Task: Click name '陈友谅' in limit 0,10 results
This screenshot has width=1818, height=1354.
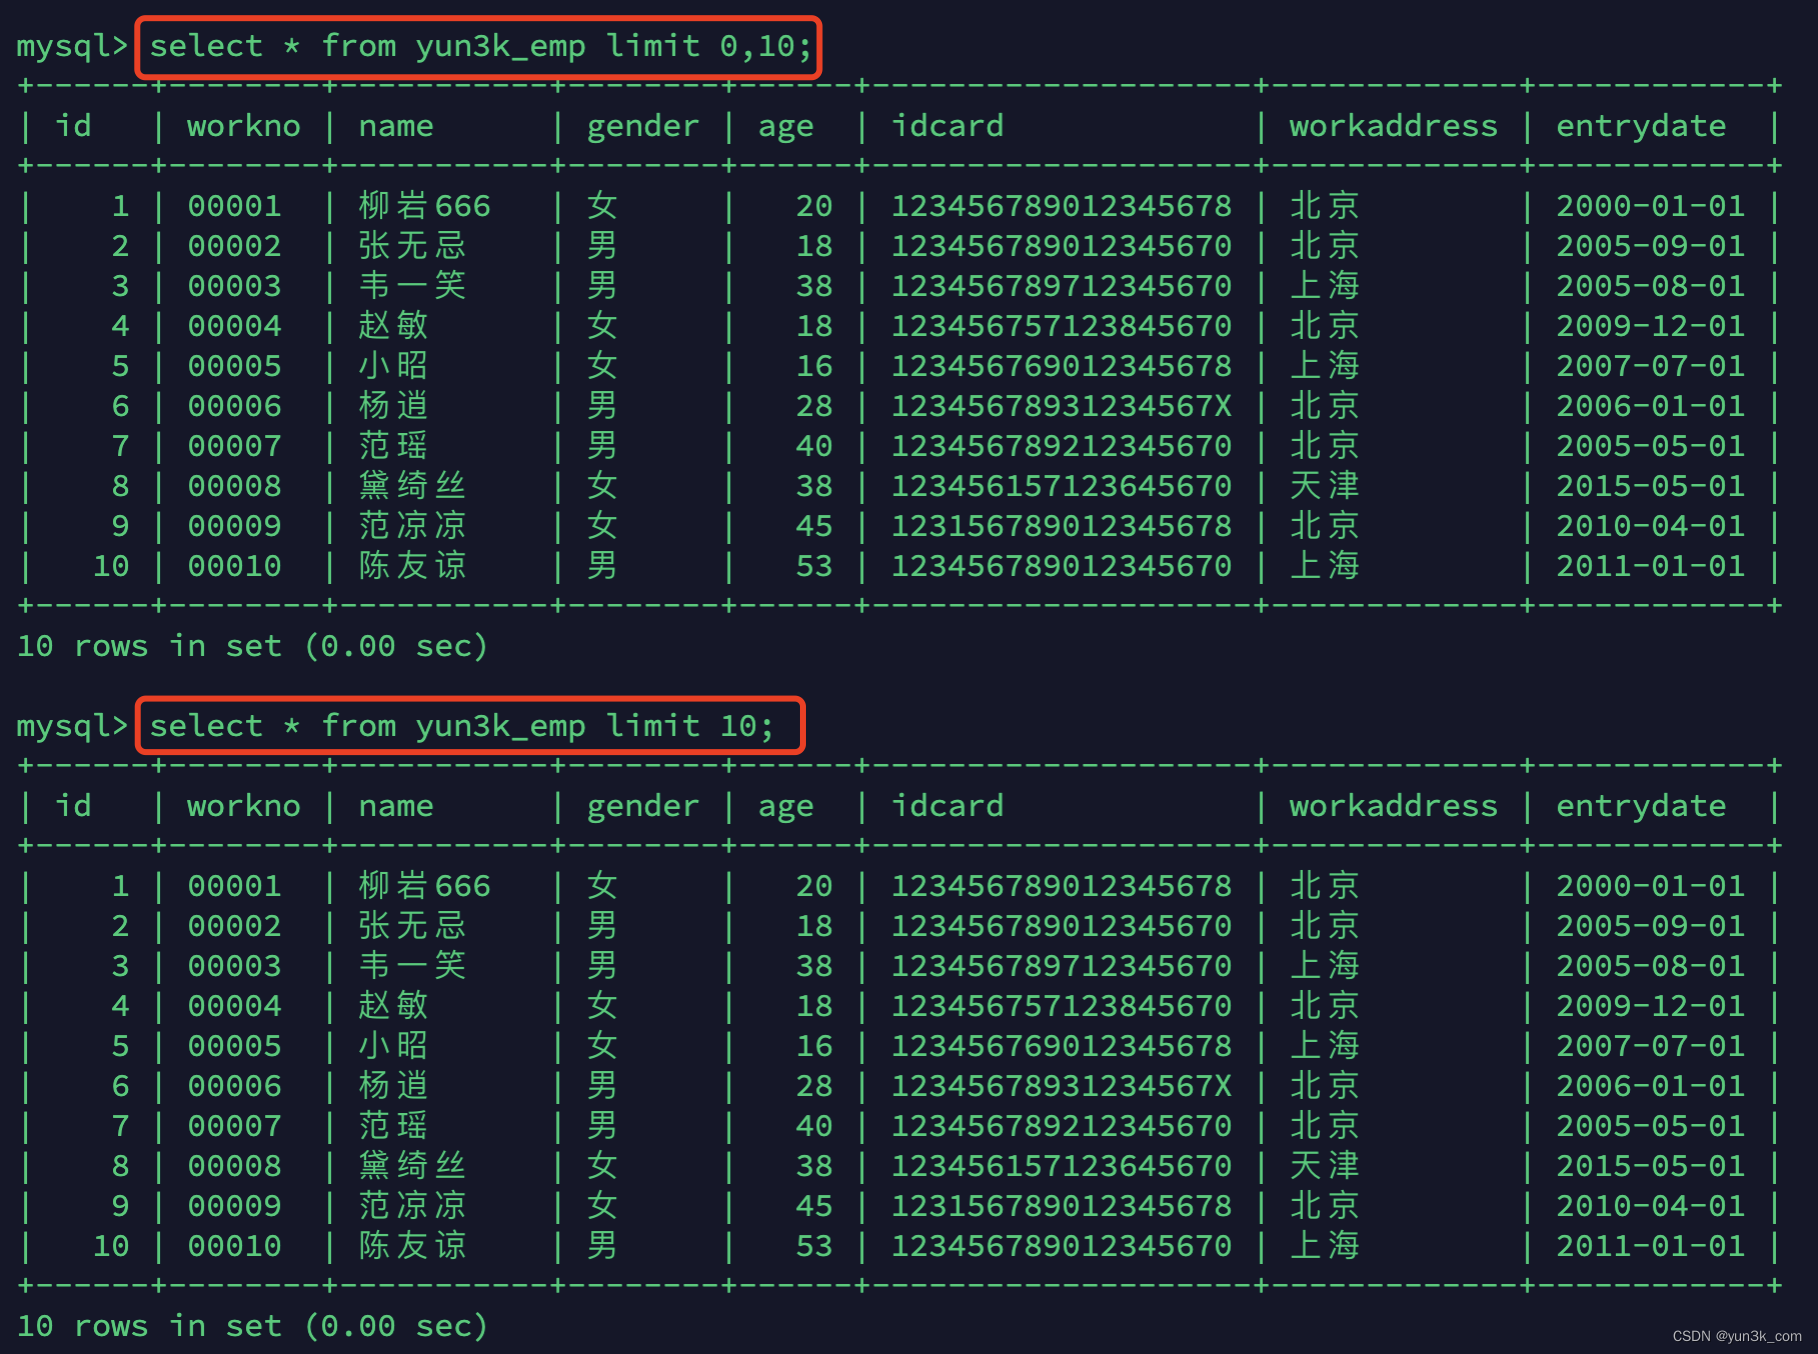Action: (413, 566)
